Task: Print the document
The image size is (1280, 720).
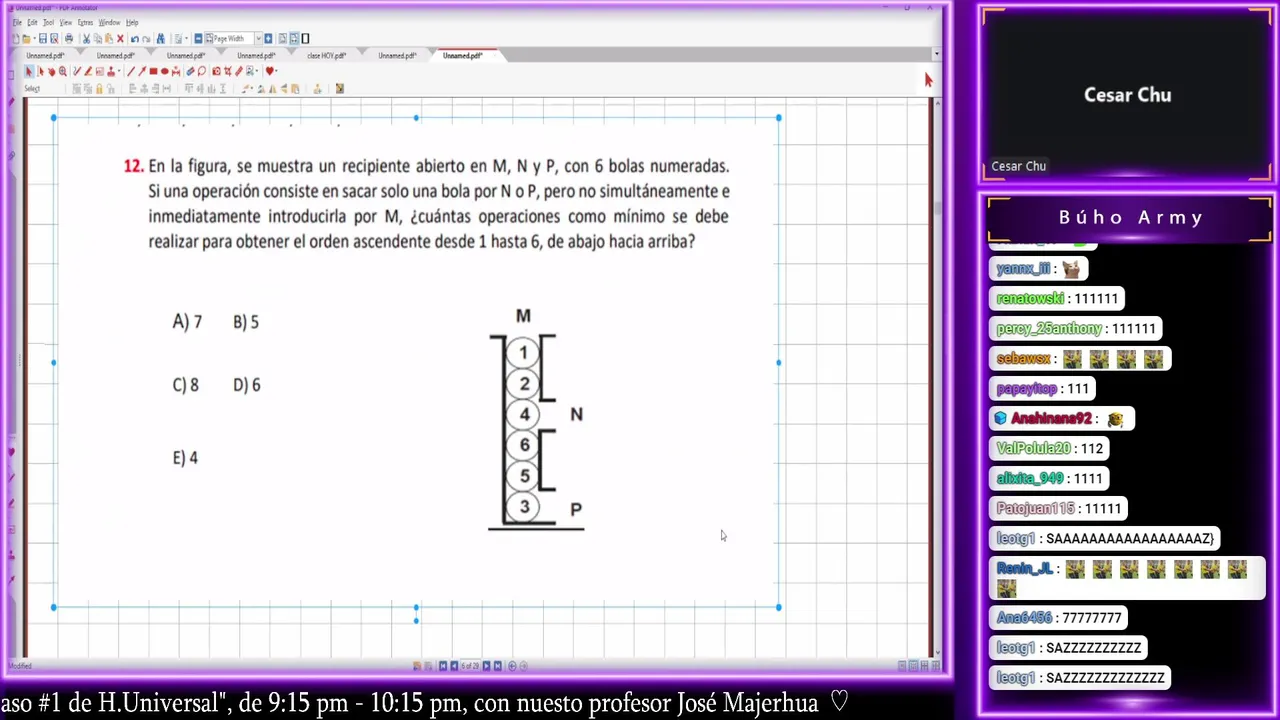Action: coord(68,39)
